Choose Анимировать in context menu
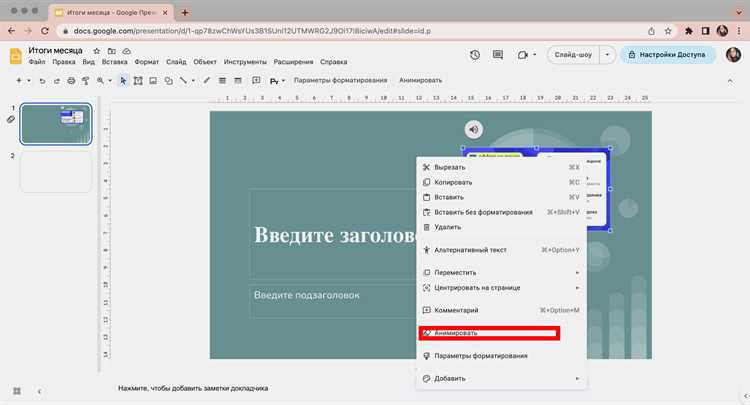 [x=501, y=333]
